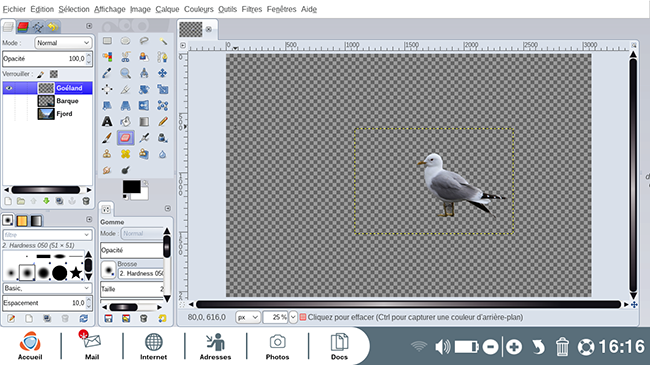The width and height of the screenshot is (650, 365).
Task: Open the zoom percentage dropdown
Action: [293, 317]
